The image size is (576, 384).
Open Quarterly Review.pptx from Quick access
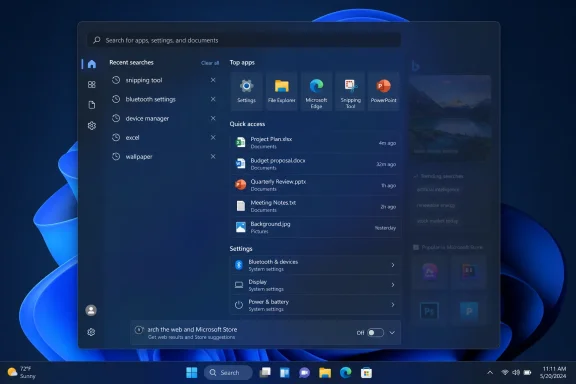(x=315, y=185)
